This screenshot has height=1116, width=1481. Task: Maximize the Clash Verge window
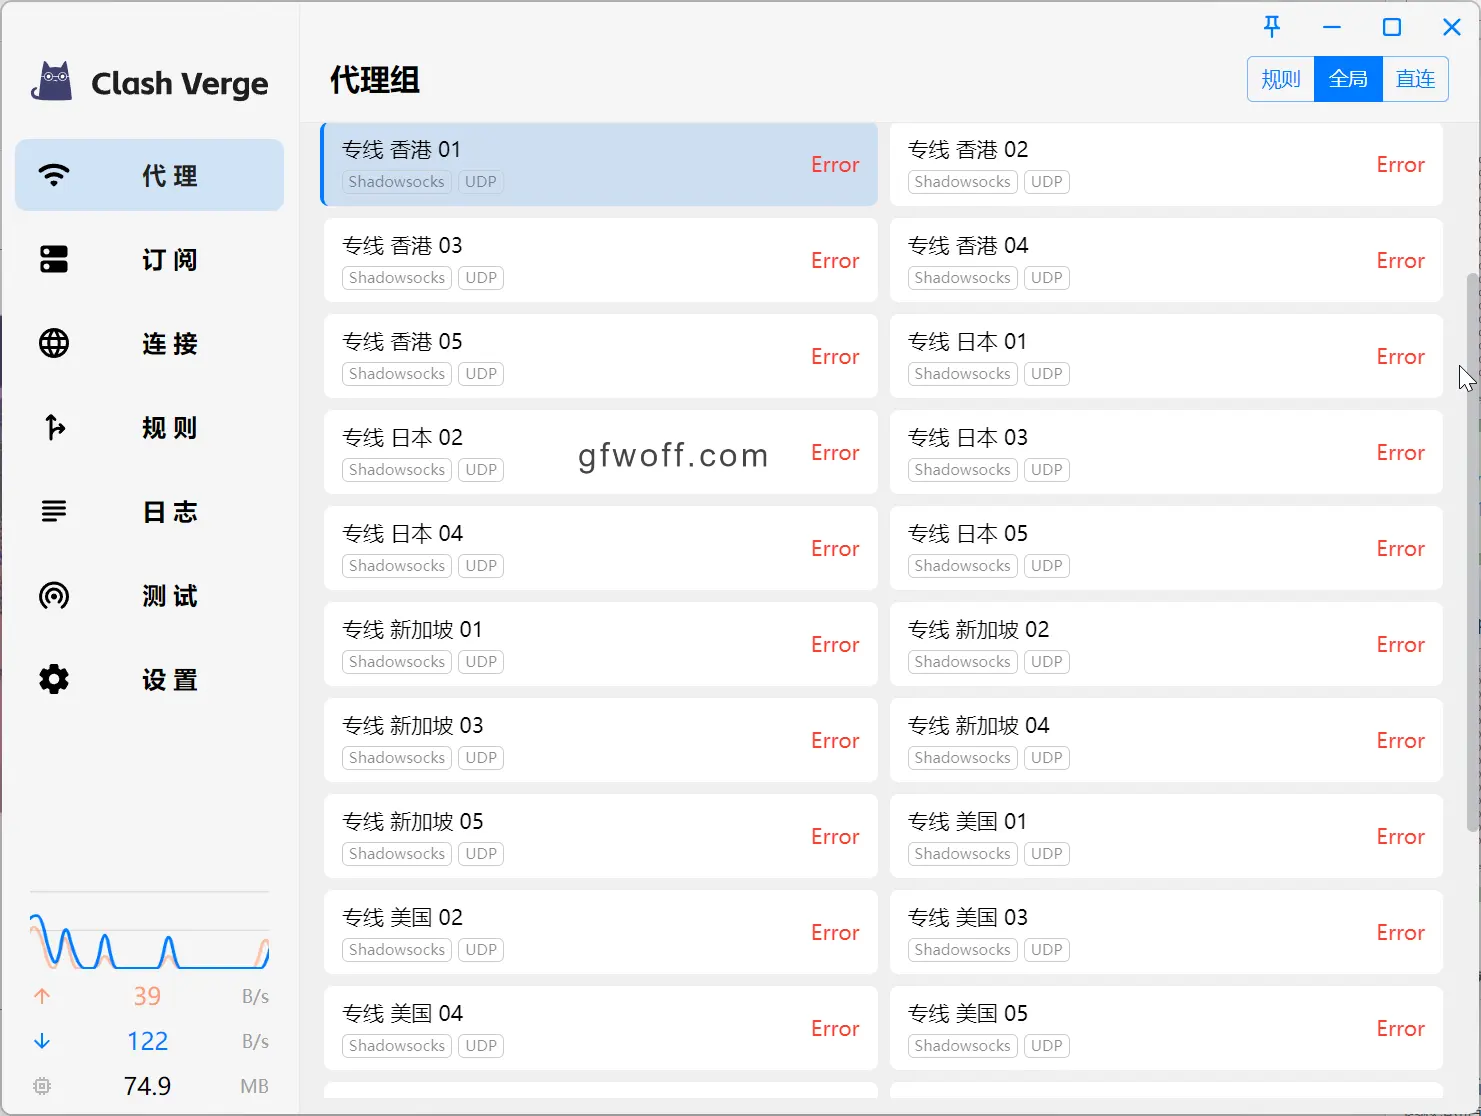click(x=1392, y=27)
